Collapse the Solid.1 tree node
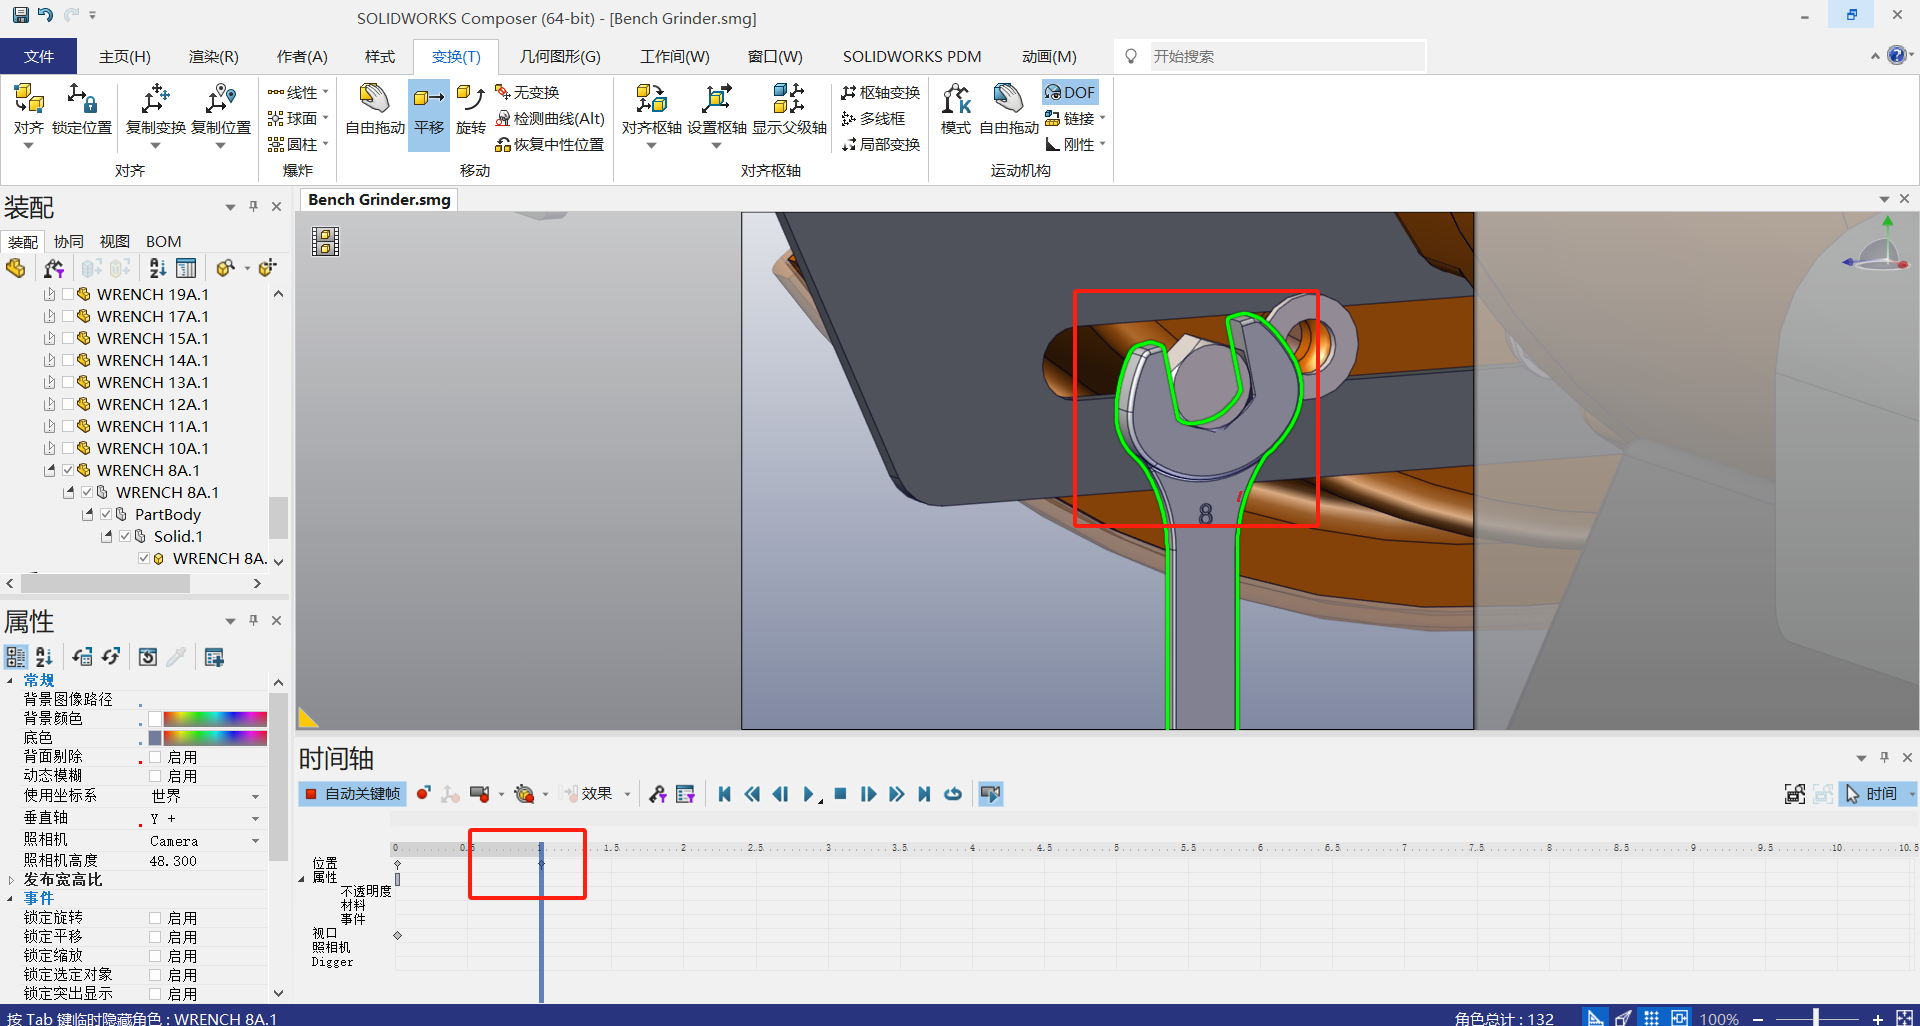Image resolution: width=1920 pixels, height=1026 pixels. [x=106, y=536]
